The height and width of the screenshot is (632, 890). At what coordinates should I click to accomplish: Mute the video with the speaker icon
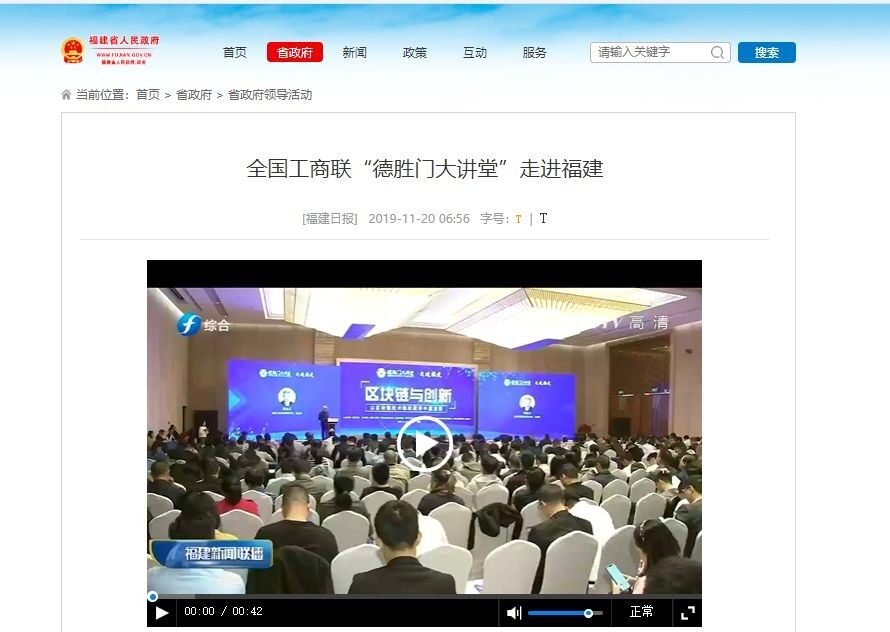click(x=514, y=613)
